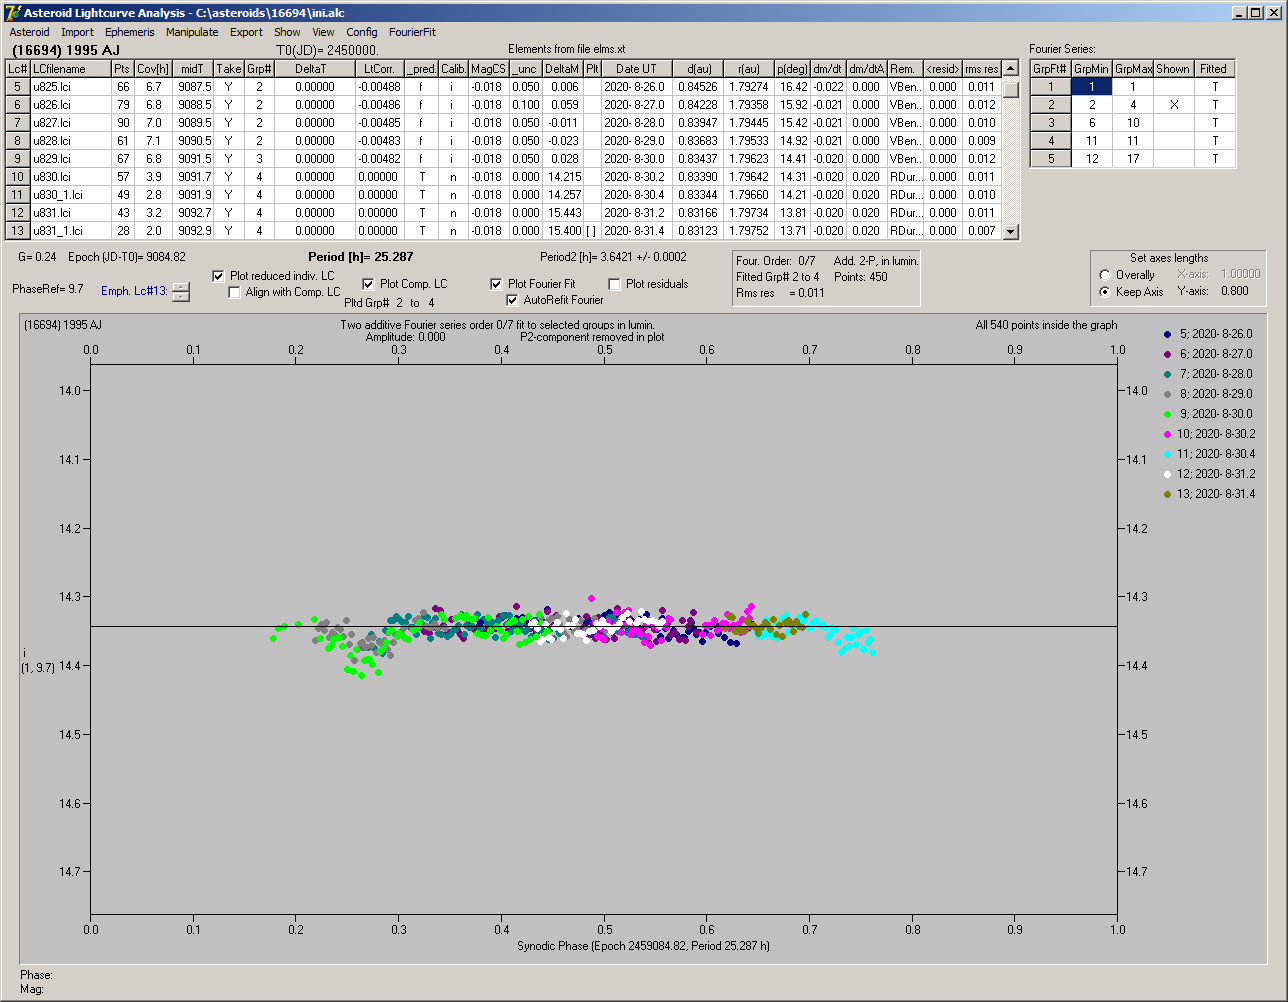This screenshot has height=1002, width=1288.
Task: Click the Emph. Lc#13 stepper arrows
Action: (180, 292)
